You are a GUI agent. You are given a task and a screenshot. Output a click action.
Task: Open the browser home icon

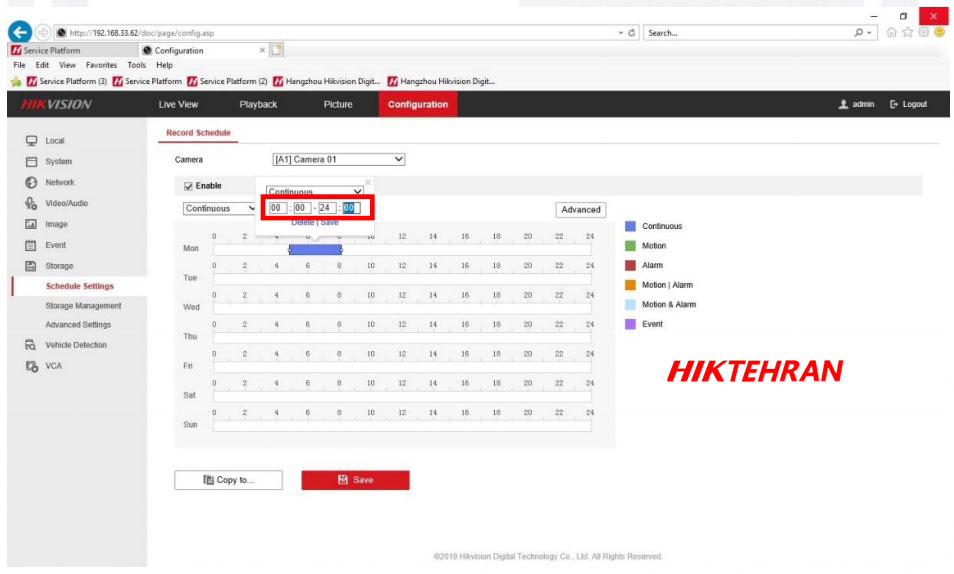(x=891, y=32)
